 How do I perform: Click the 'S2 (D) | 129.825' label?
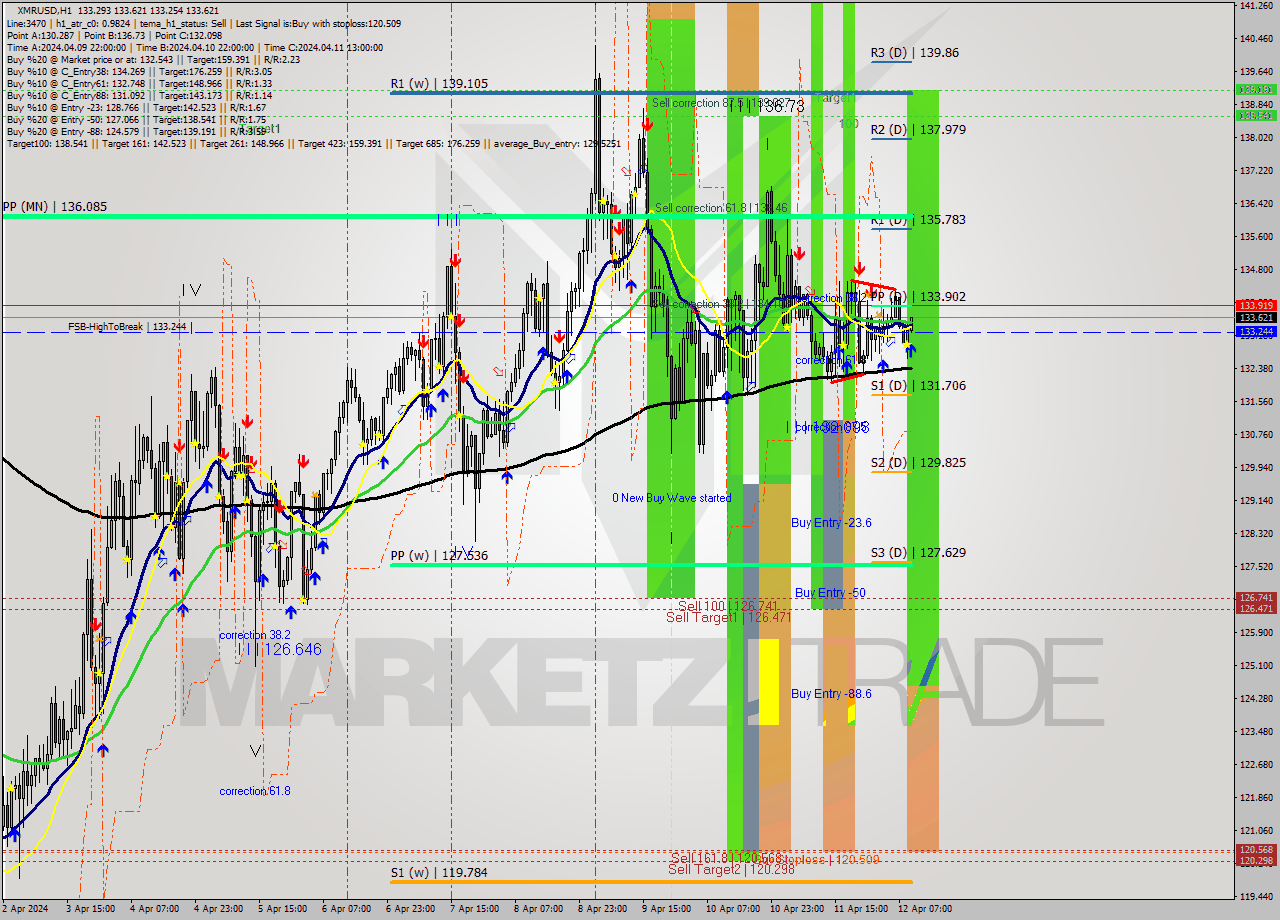click(917, 463)
